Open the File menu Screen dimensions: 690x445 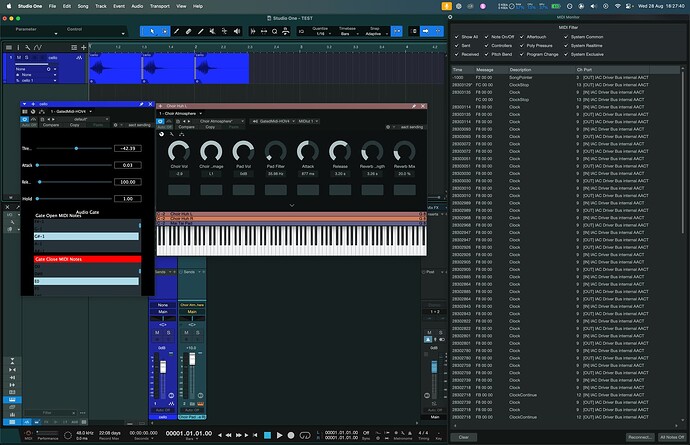click(52, 6)
